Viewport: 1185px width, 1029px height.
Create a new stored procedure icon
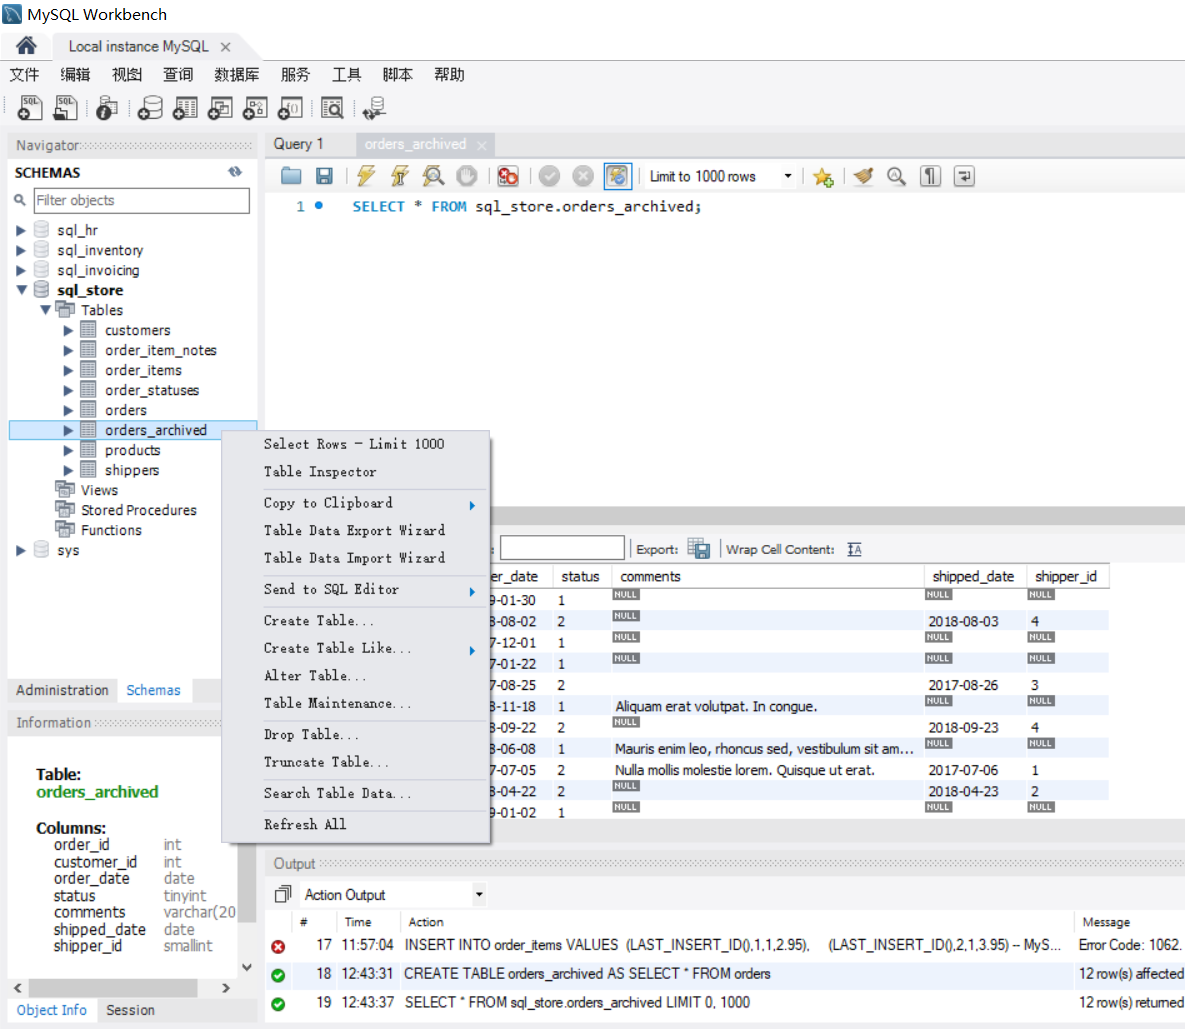(x=255, y=108)
